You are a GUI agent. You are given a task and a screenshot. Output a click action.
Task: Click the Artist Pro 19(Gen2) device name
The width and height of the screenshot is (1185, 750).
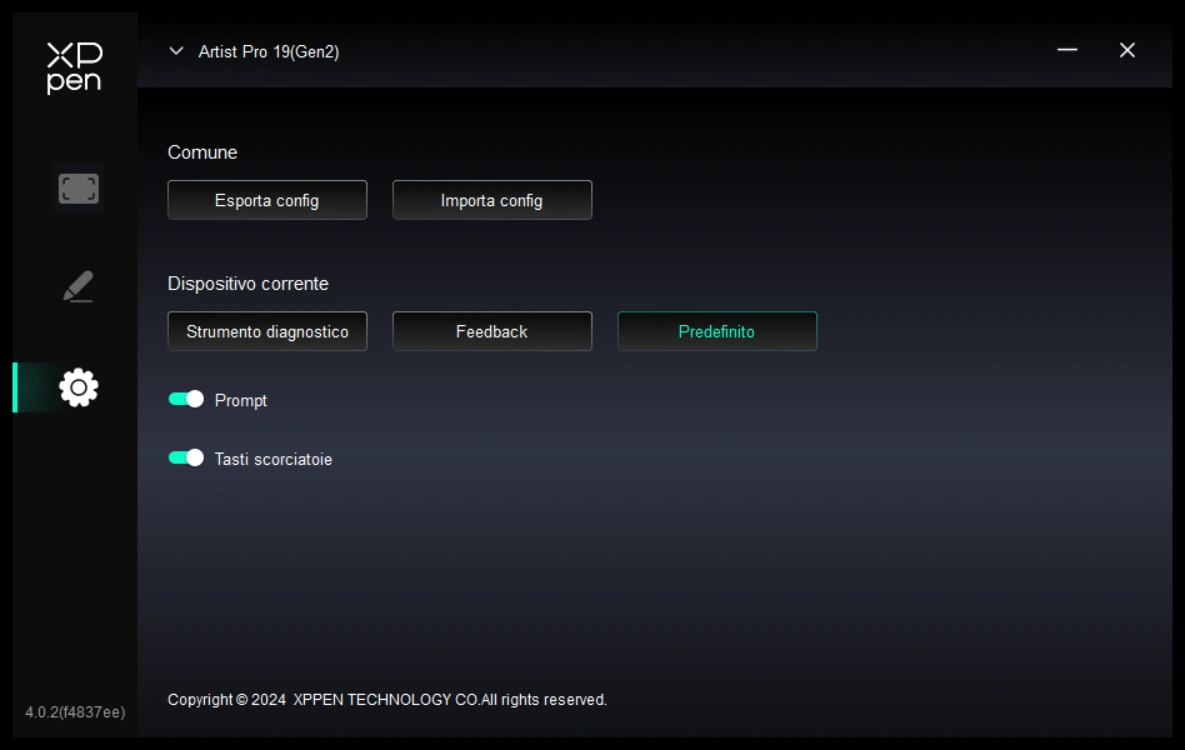click(268, 52)
